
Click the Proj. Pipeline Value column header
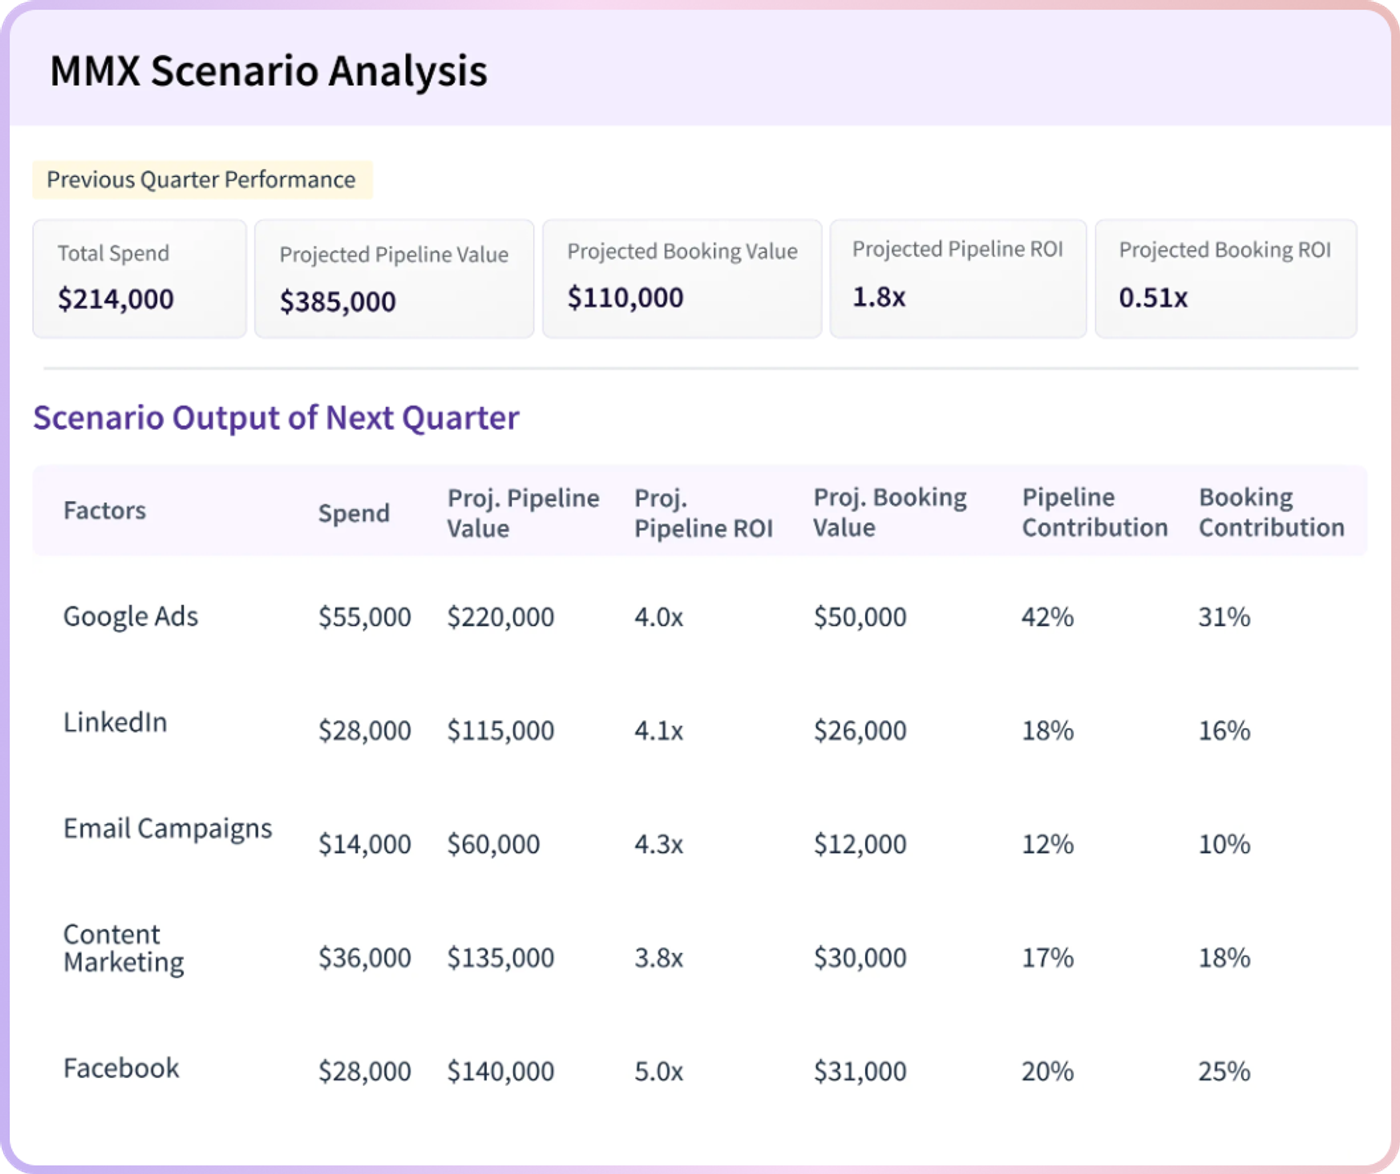point(523,513)
